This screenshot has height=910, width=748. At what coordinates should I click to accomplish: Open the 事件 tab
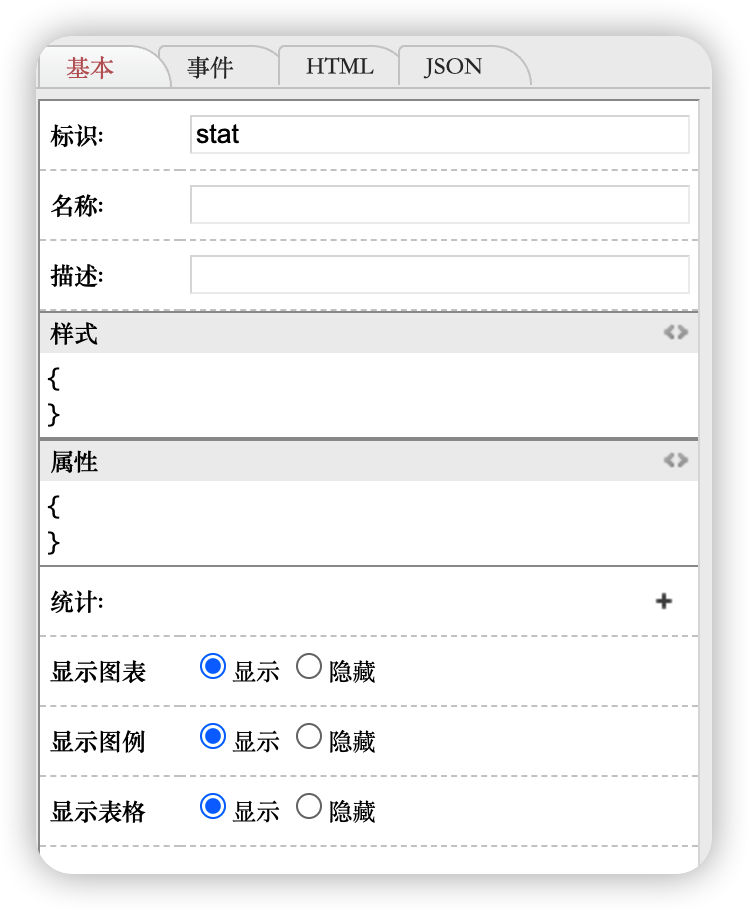(x=210, y=68)
